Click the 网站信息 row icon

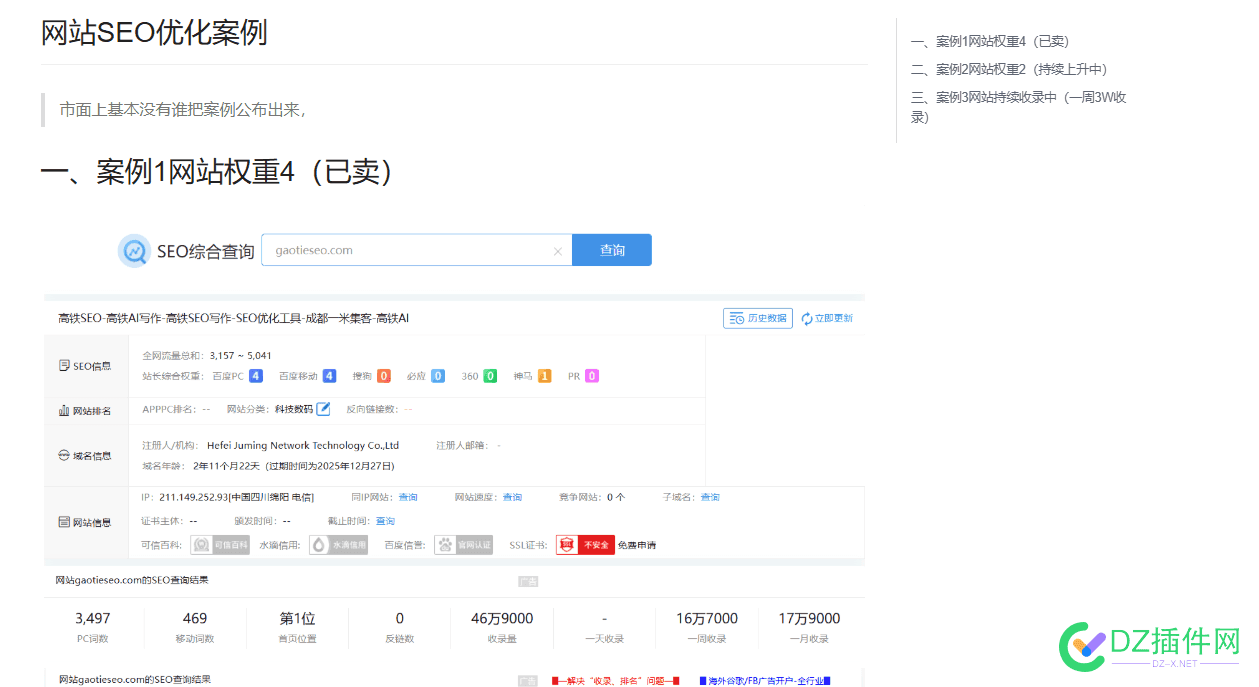(x=64, y=522)
